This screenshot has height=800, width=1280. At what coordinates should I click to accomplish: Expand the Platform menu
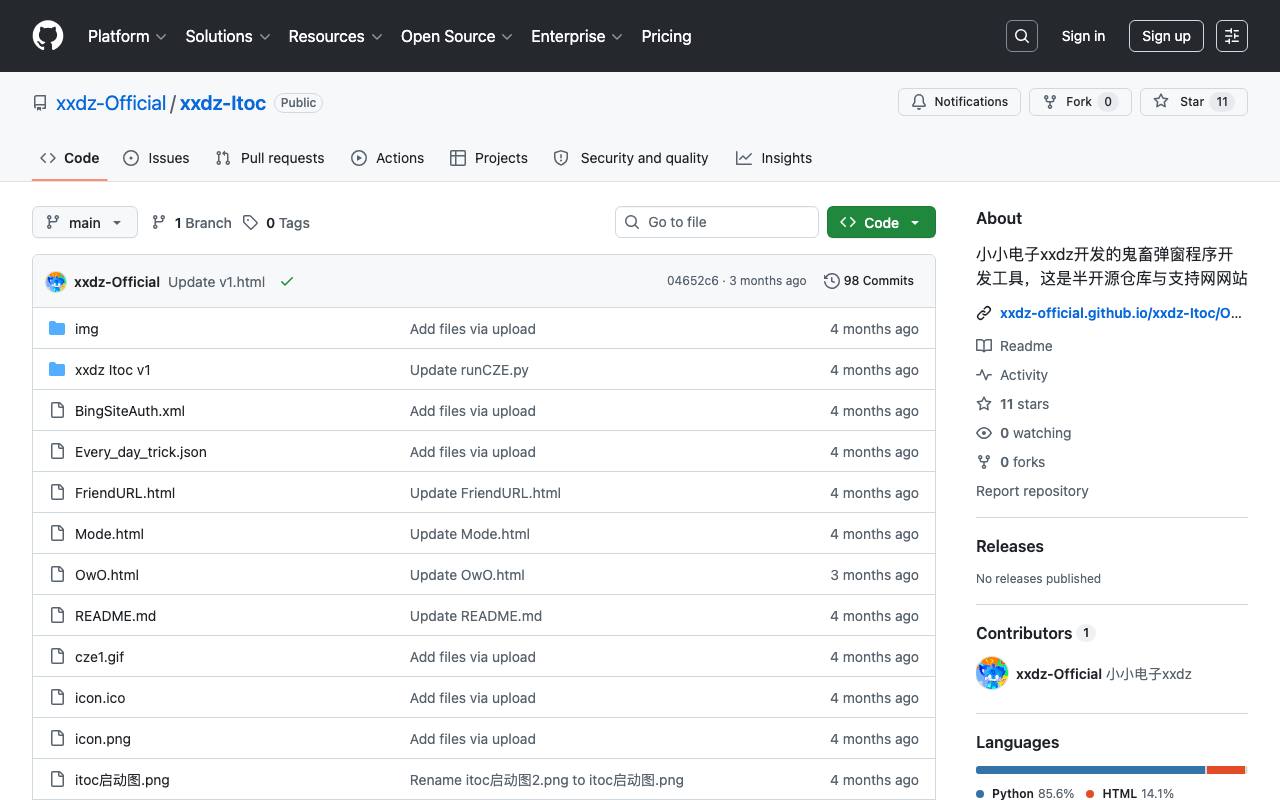127,36
